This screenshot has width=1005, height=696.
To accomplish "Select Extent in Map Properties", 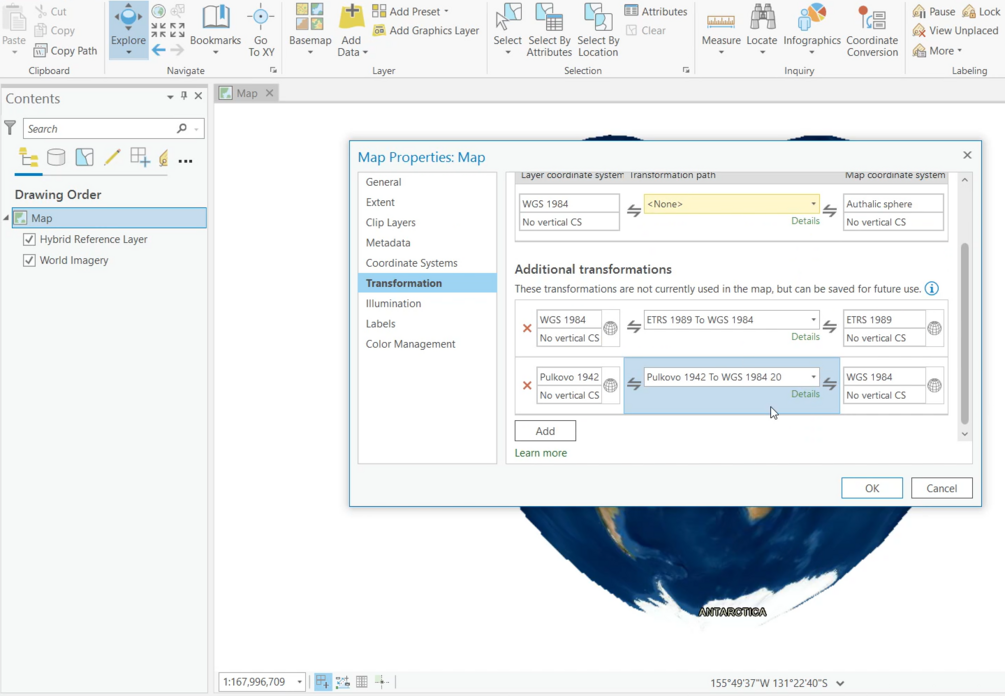I will 380,202.
